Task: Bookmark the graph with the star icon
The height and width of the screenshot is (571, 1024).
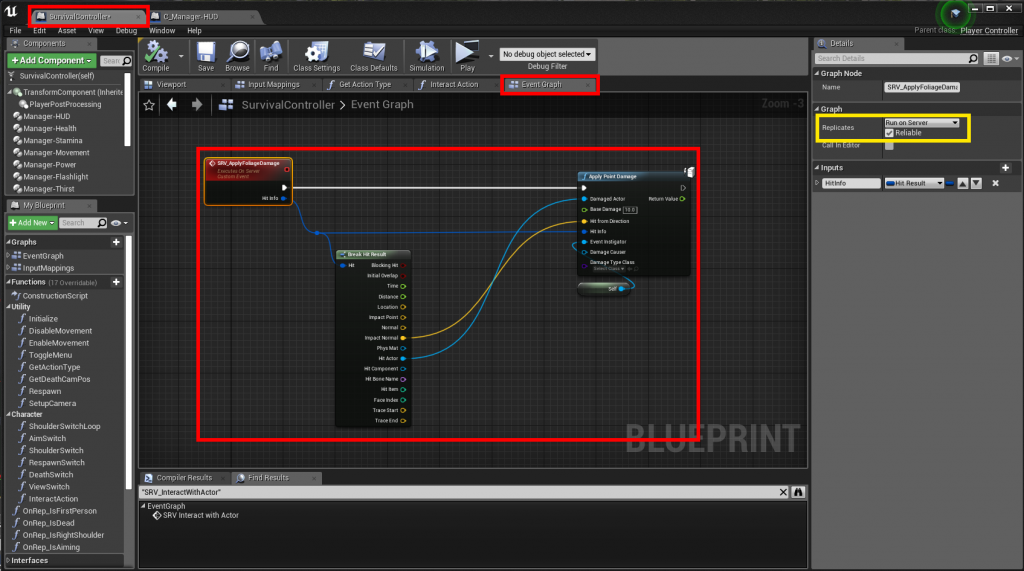Action: click(150, 104)
